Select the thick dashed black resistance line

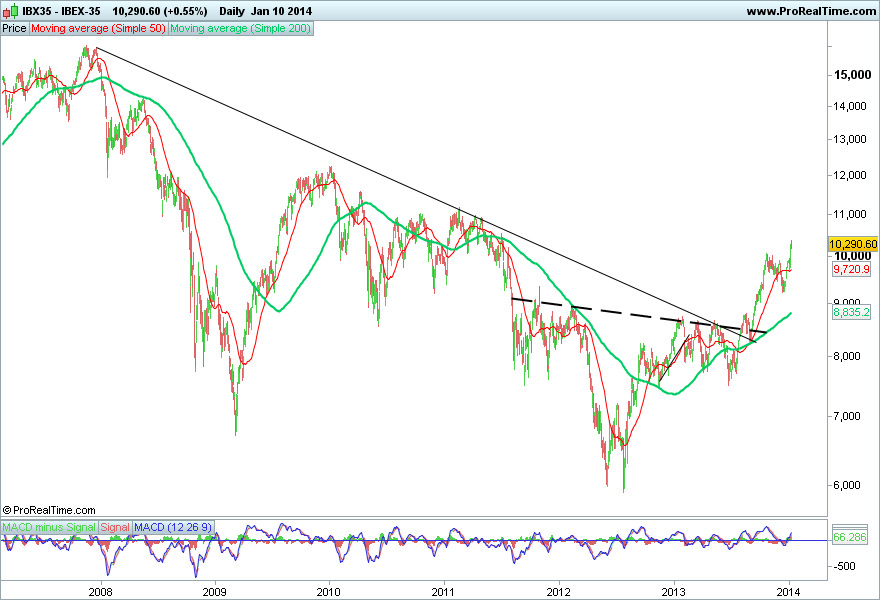pos(639,315)
